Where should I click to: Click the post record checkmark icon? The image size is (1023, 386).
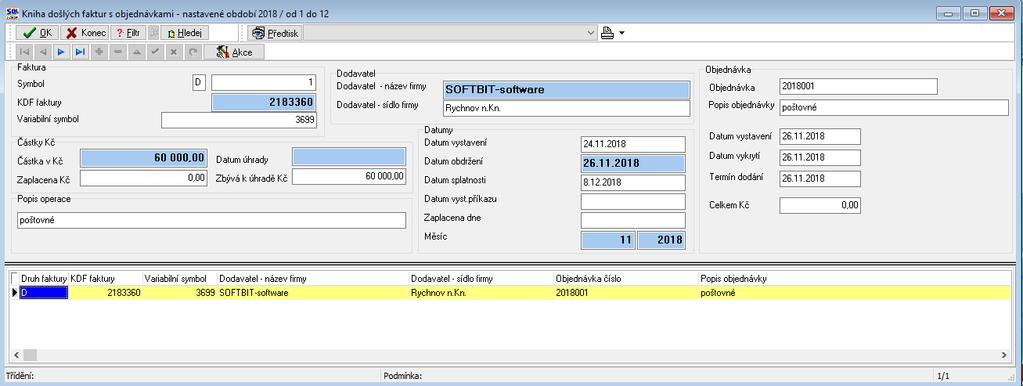tap(155, 52)
